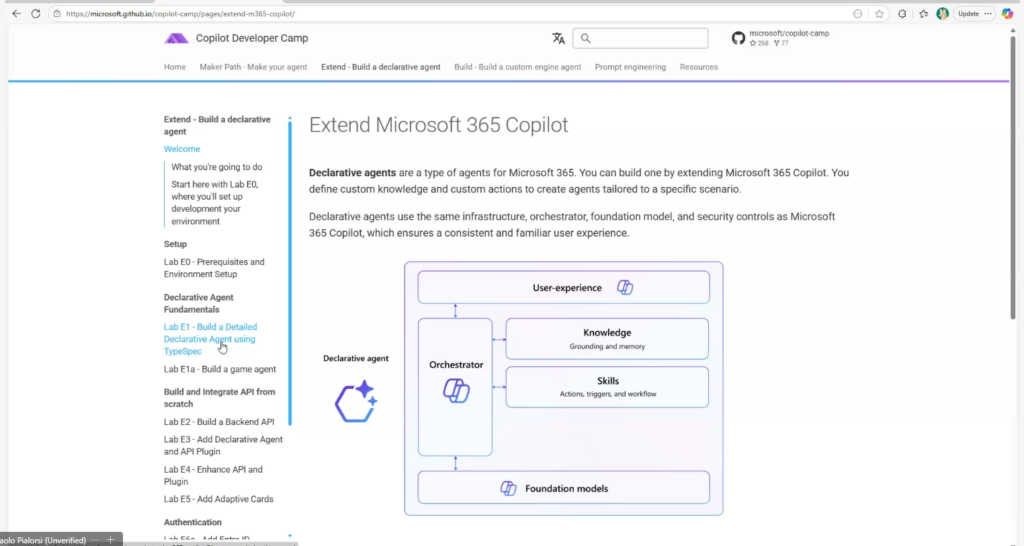Click the browser back arrow
1024x546 pixels.
coord(16,14)
